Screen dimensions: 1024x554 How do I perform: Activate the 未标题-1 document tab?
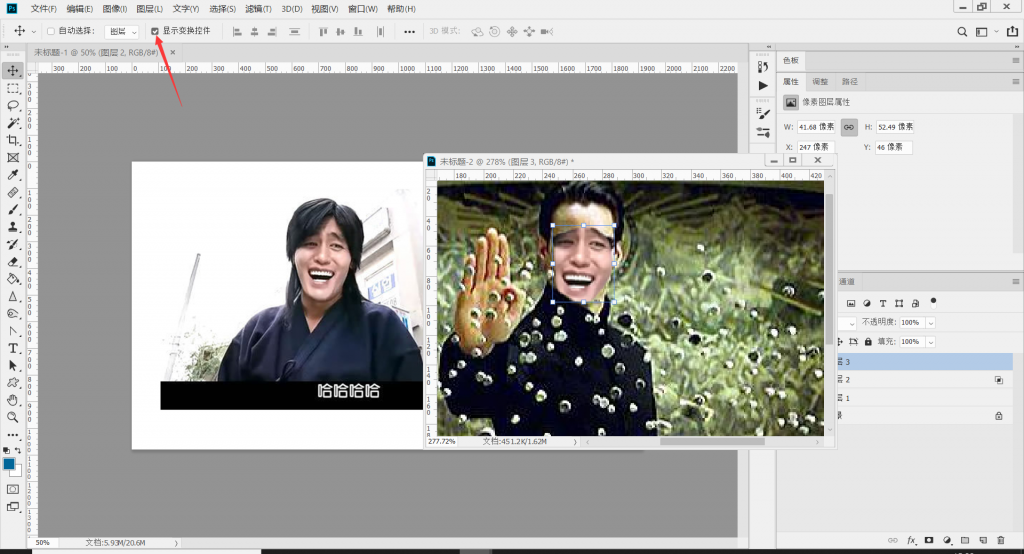(96, 52)
